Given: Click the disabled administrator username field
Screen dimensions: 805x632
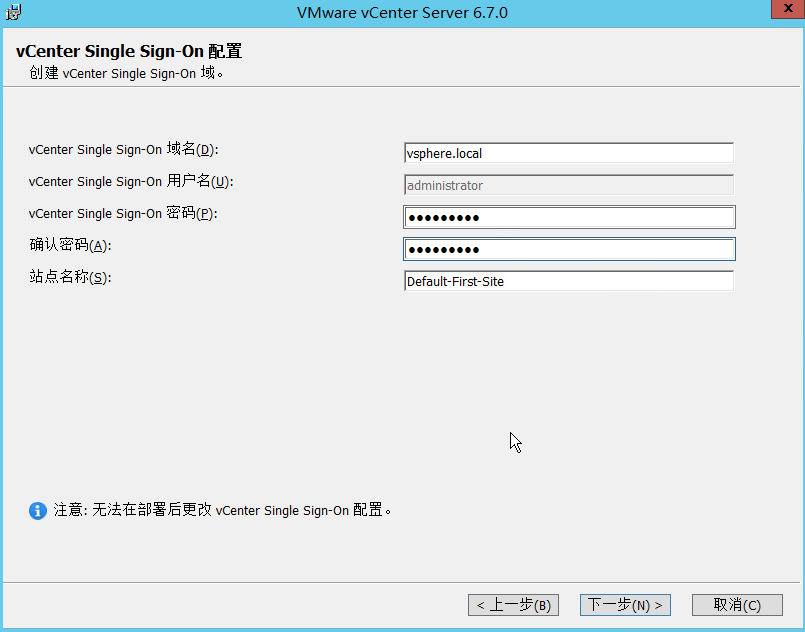Looking at the screenshot, I should tap(569, 185).
